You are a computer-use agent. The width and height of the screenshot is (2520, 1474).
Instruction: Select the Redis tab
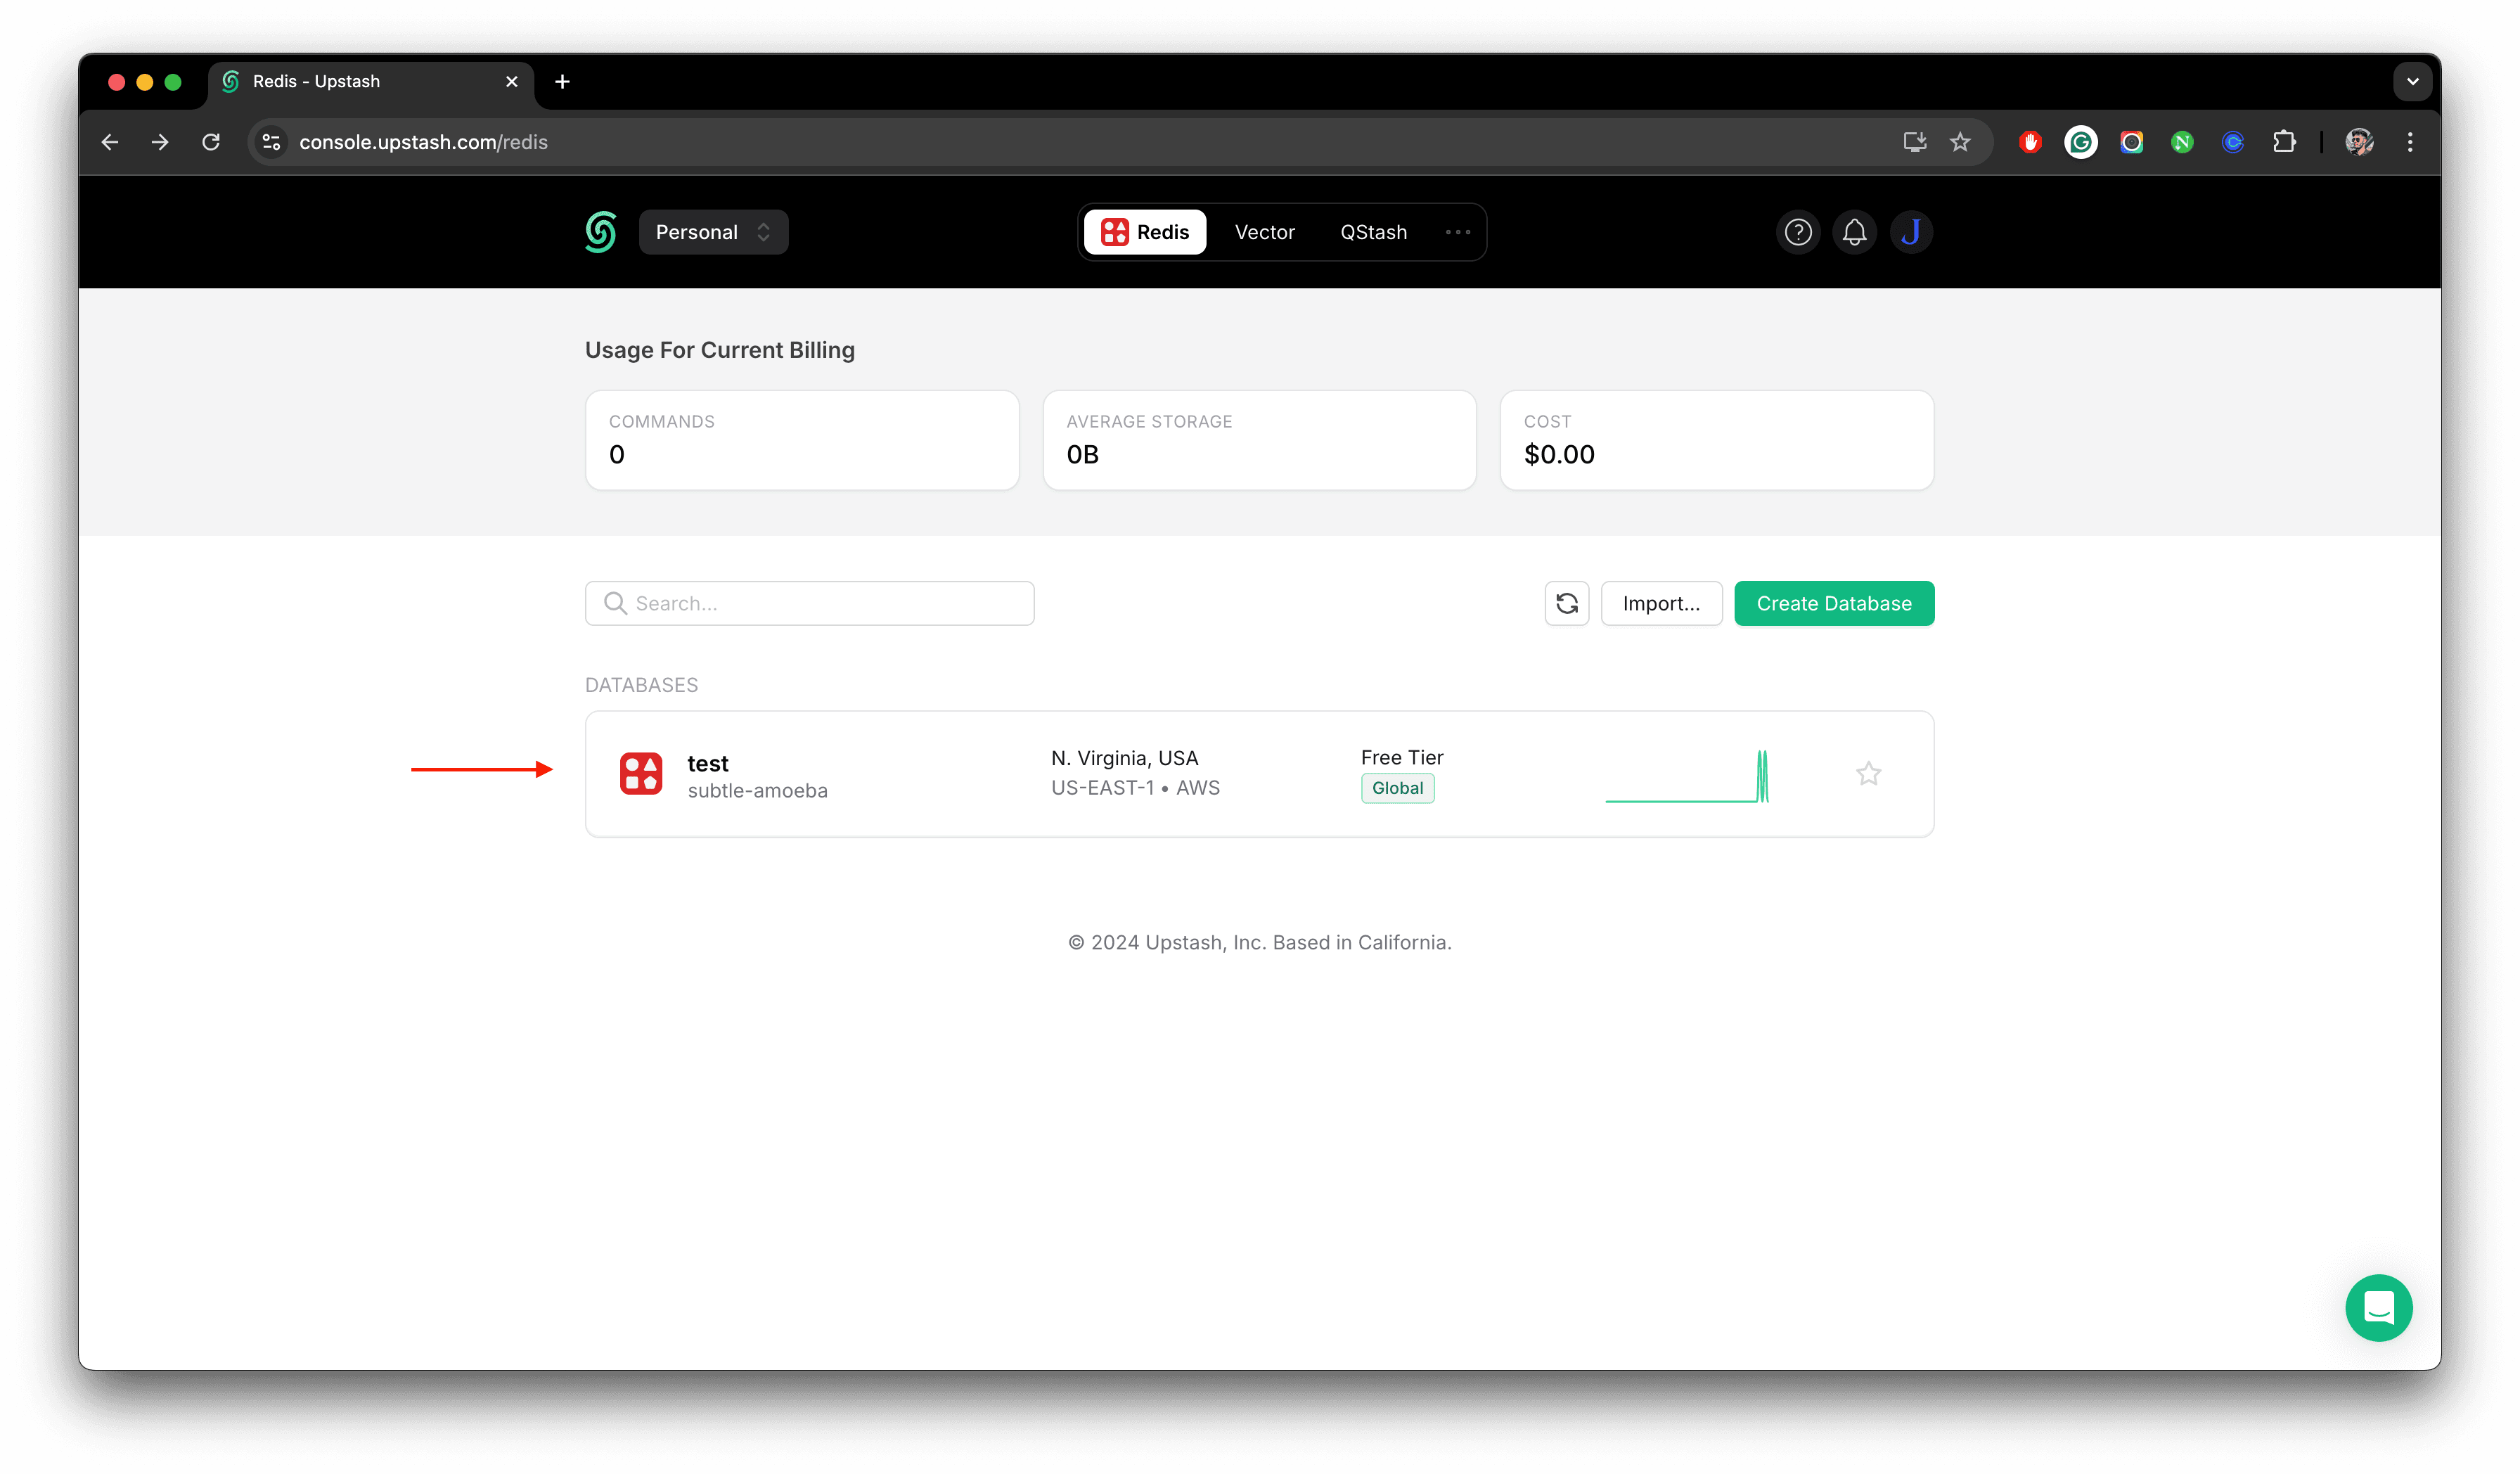(1145, 232)
